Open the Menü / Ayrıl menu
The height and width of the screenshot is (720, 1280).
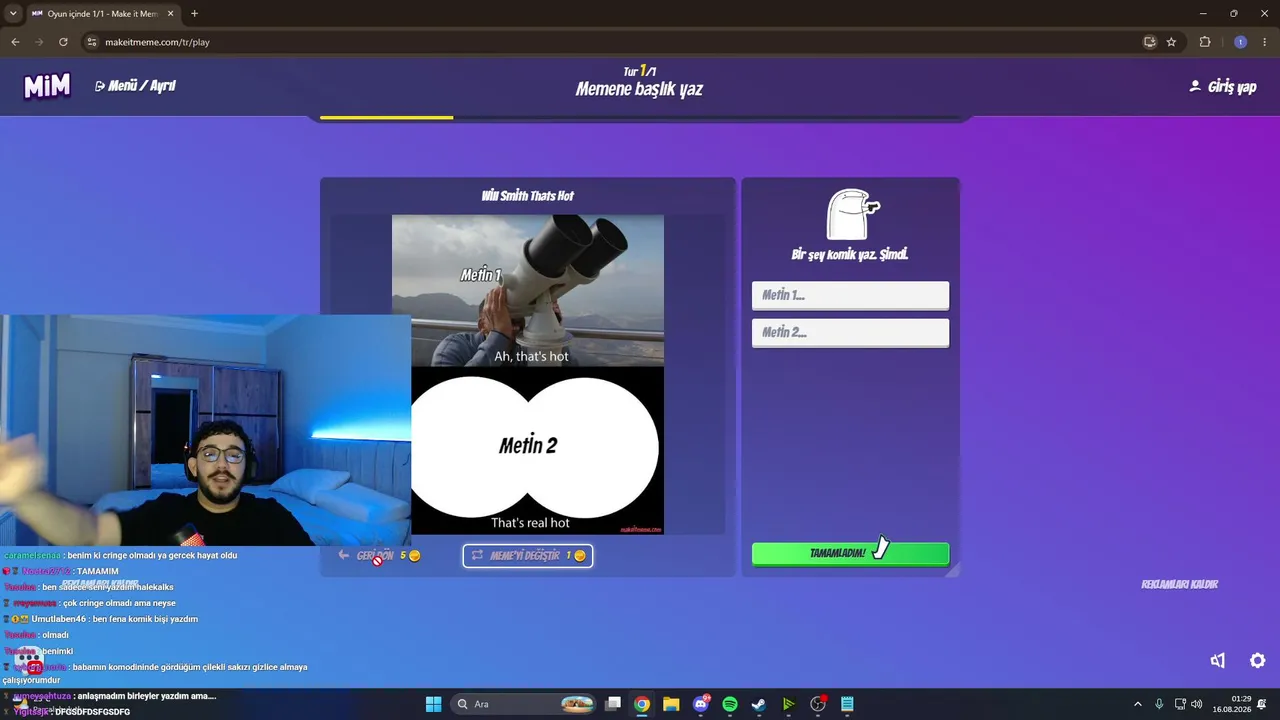tap(135, 86)
